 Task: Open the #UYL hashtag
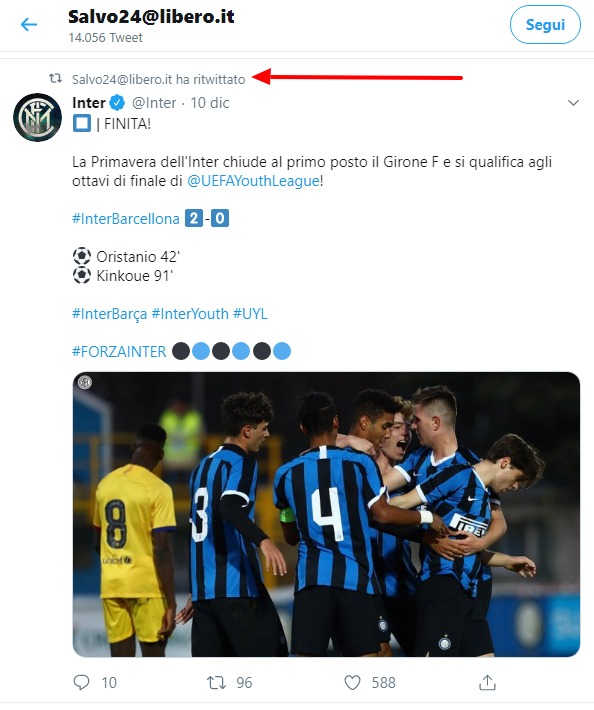tap(250, 314)
